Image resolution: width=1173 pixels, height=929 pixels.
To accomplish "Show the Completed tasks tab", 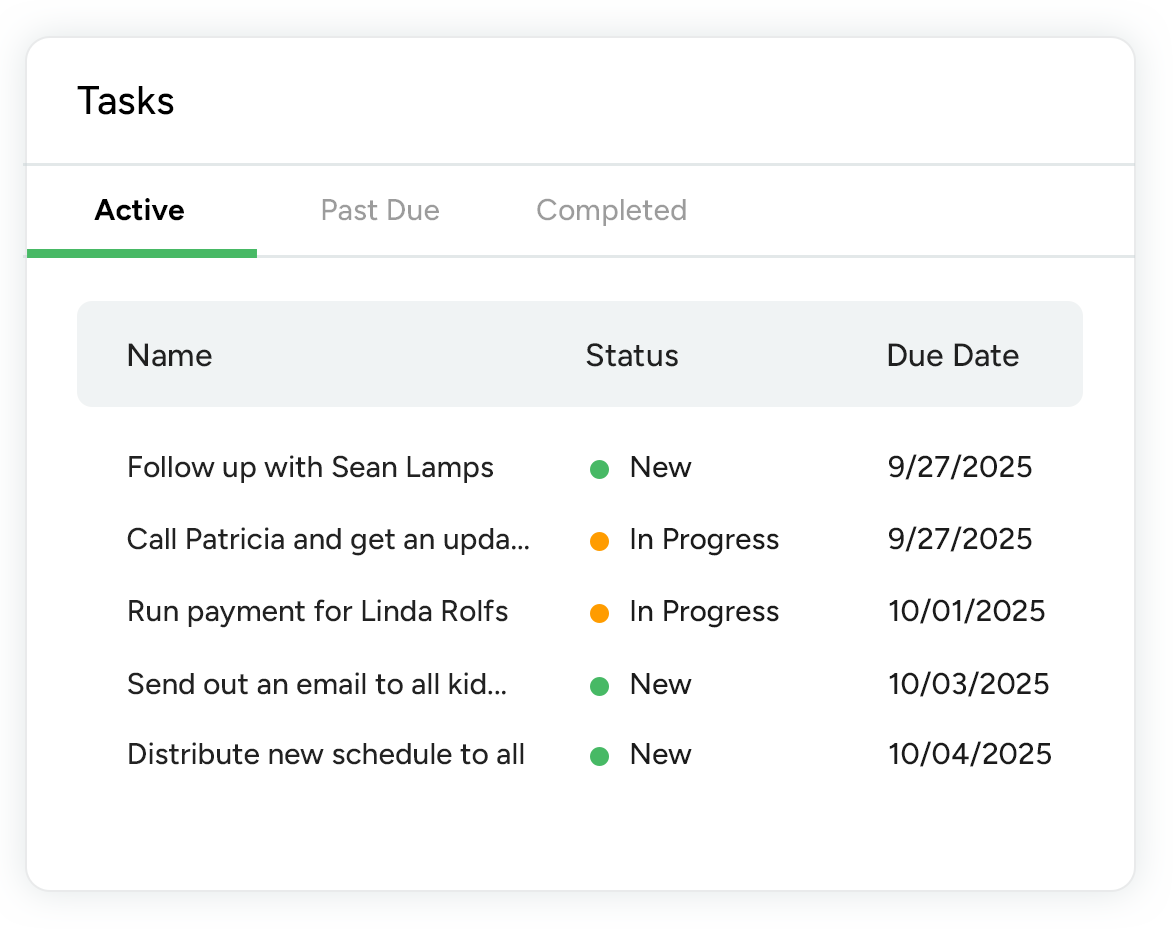I will click(611, 211).
